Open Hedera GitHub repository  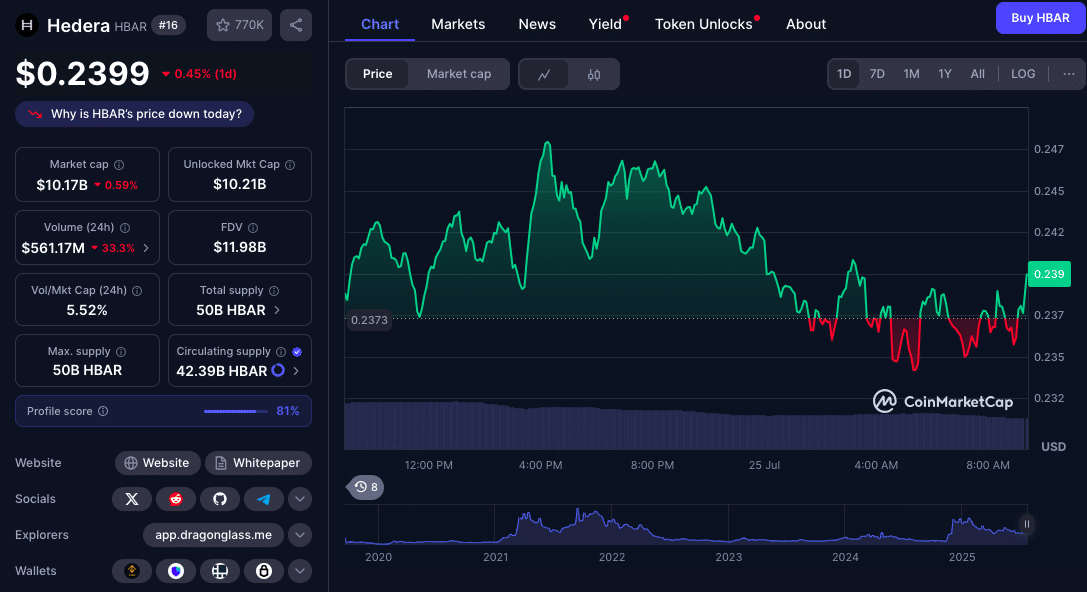220,499
